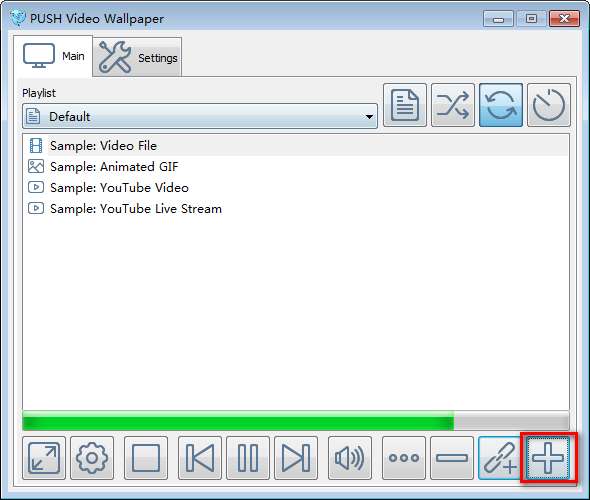Go back to previous playlist item

200,458
